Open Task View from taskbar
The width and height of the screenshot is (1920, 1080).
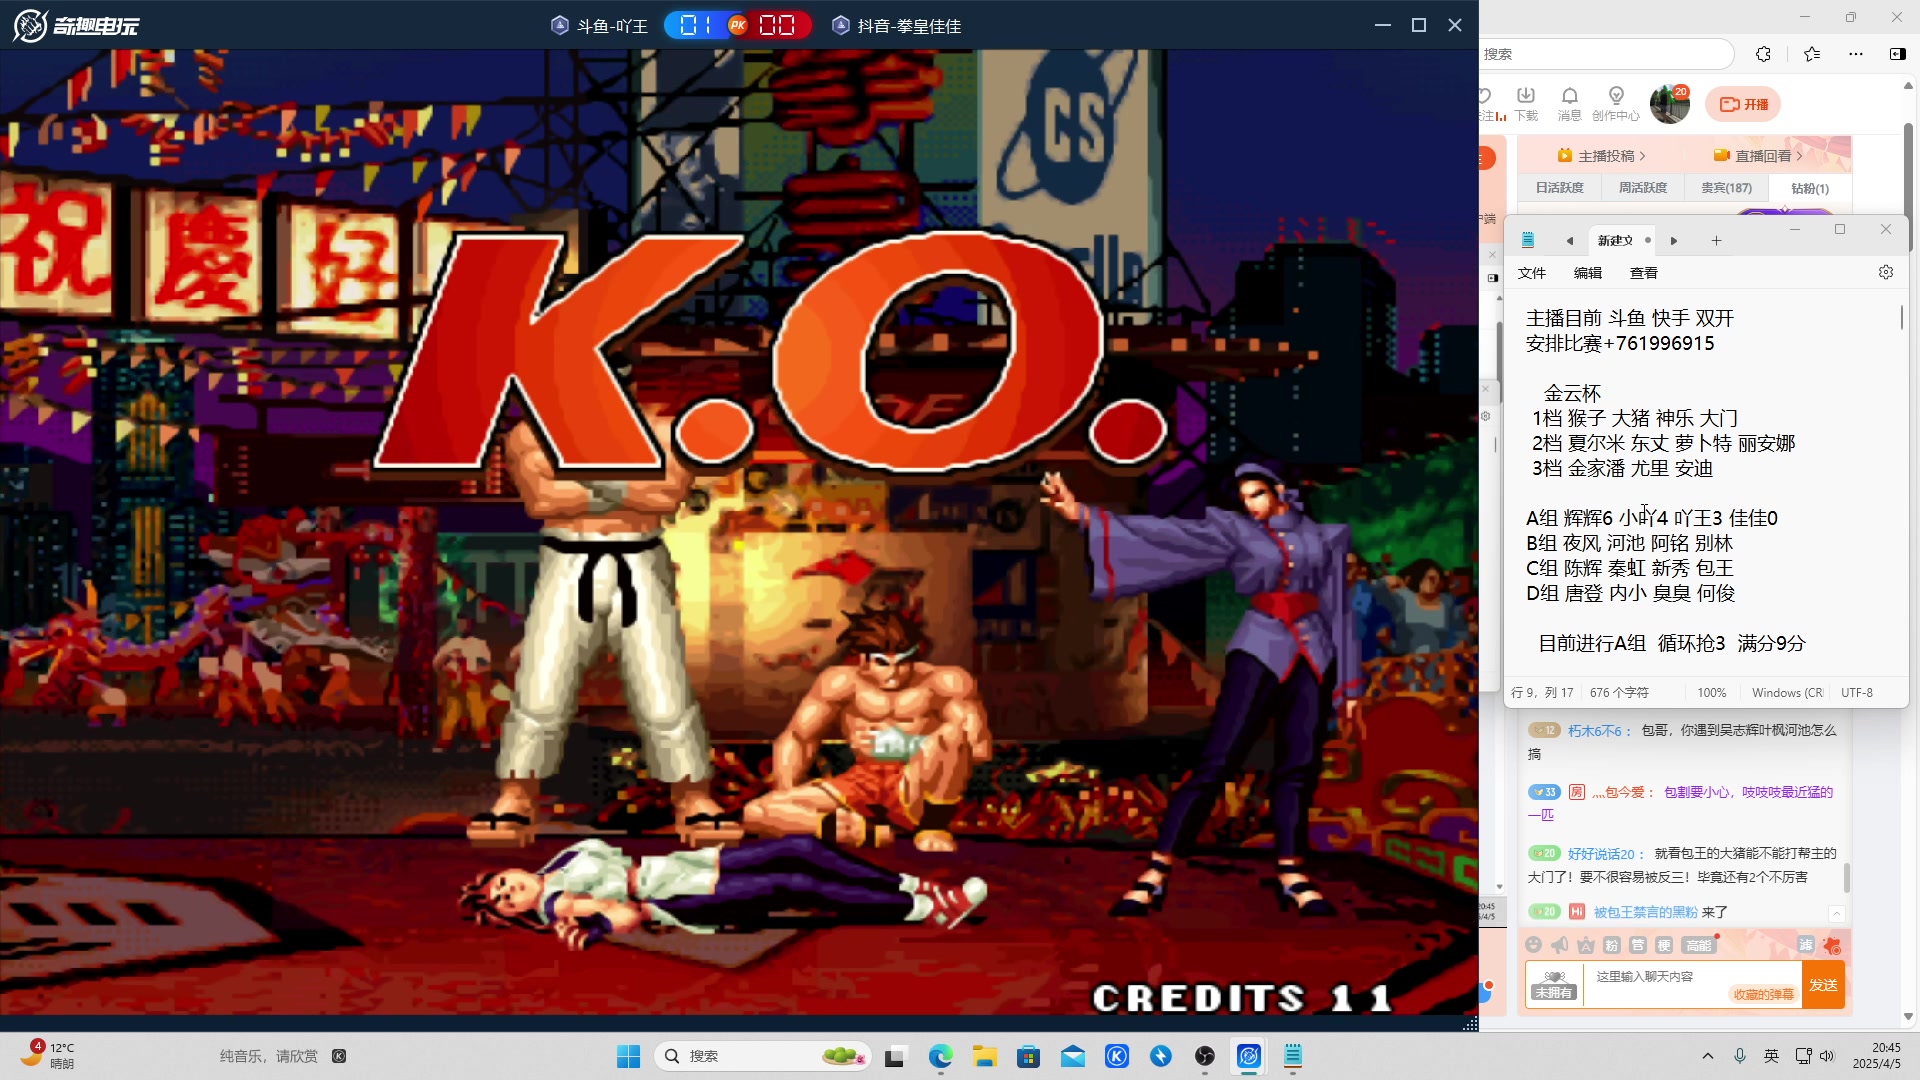(895, 1056)
